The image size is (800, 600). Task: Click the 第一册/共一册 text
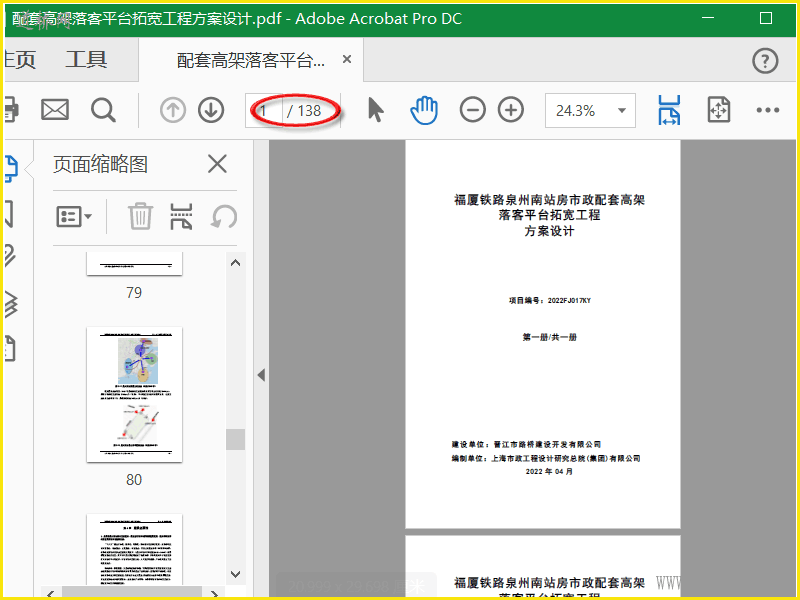[x=549, y=337]
